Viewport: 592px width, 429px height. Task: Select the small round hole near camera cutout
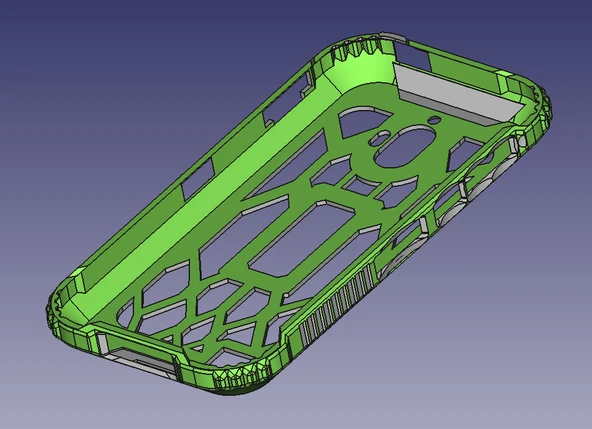tap(435, 120)
